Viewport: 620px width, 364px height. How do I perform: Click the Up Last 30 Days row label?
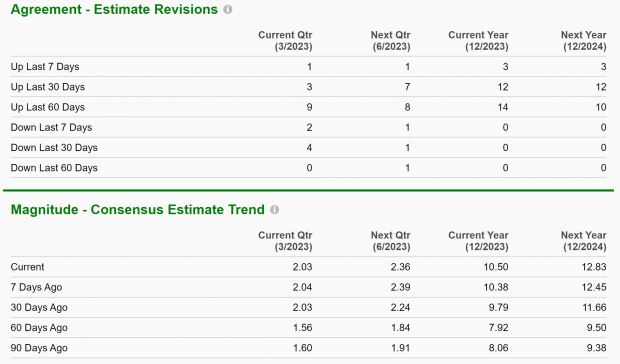(48, 87)
